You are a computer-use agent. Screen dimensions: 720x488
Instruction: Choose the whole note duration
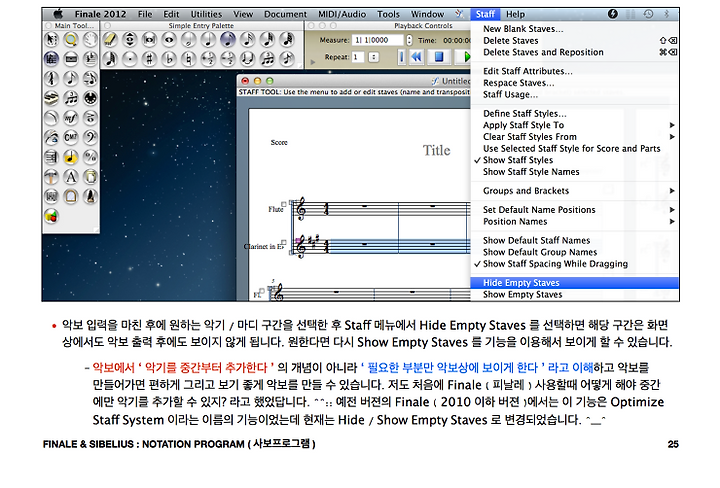[169, 40]
